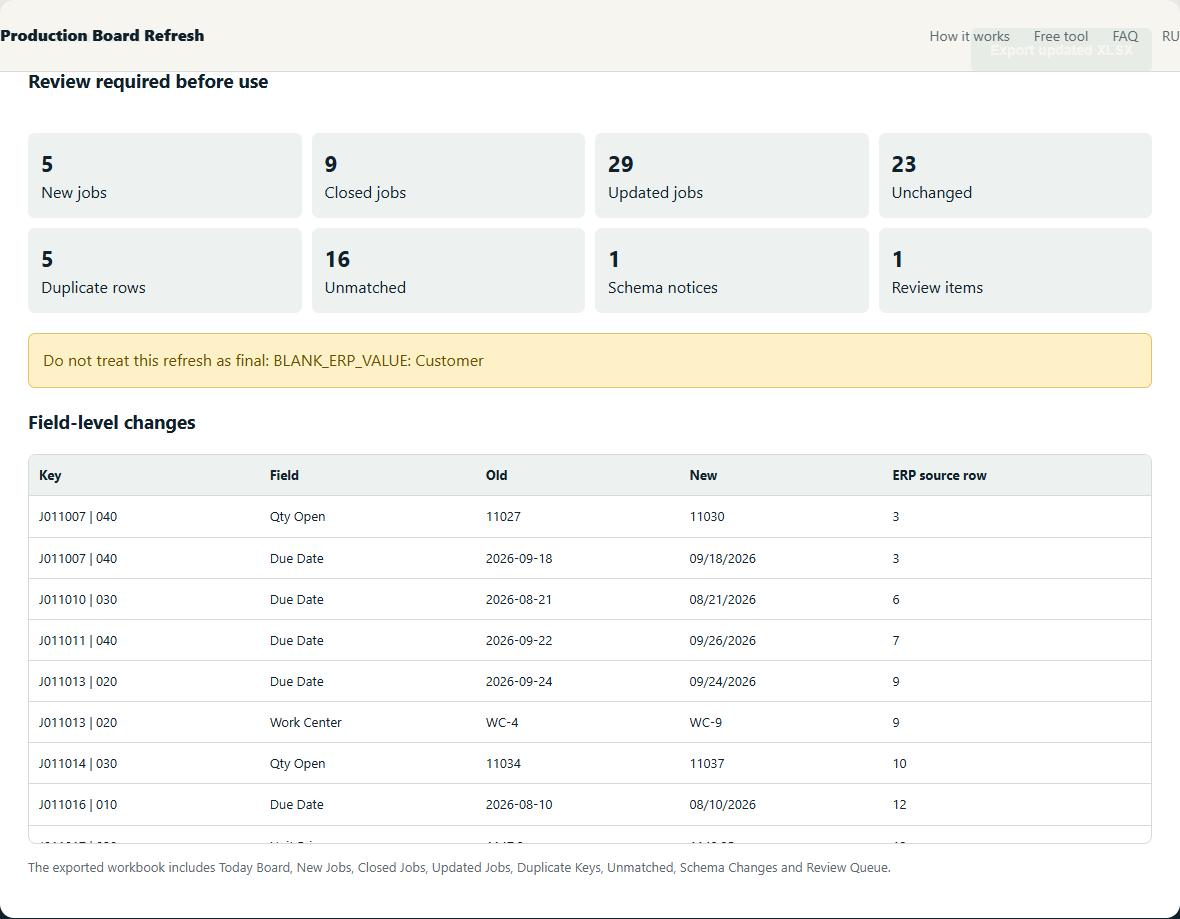Click the new date 09/18/2026

[x=722, y=558]
